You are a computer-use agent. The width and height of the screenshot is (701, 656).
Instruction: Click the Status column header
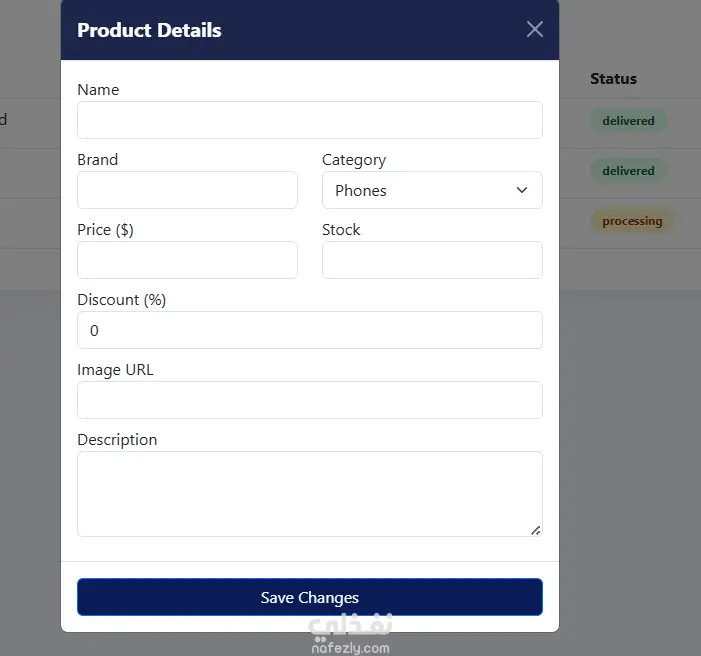click(613, 79)
